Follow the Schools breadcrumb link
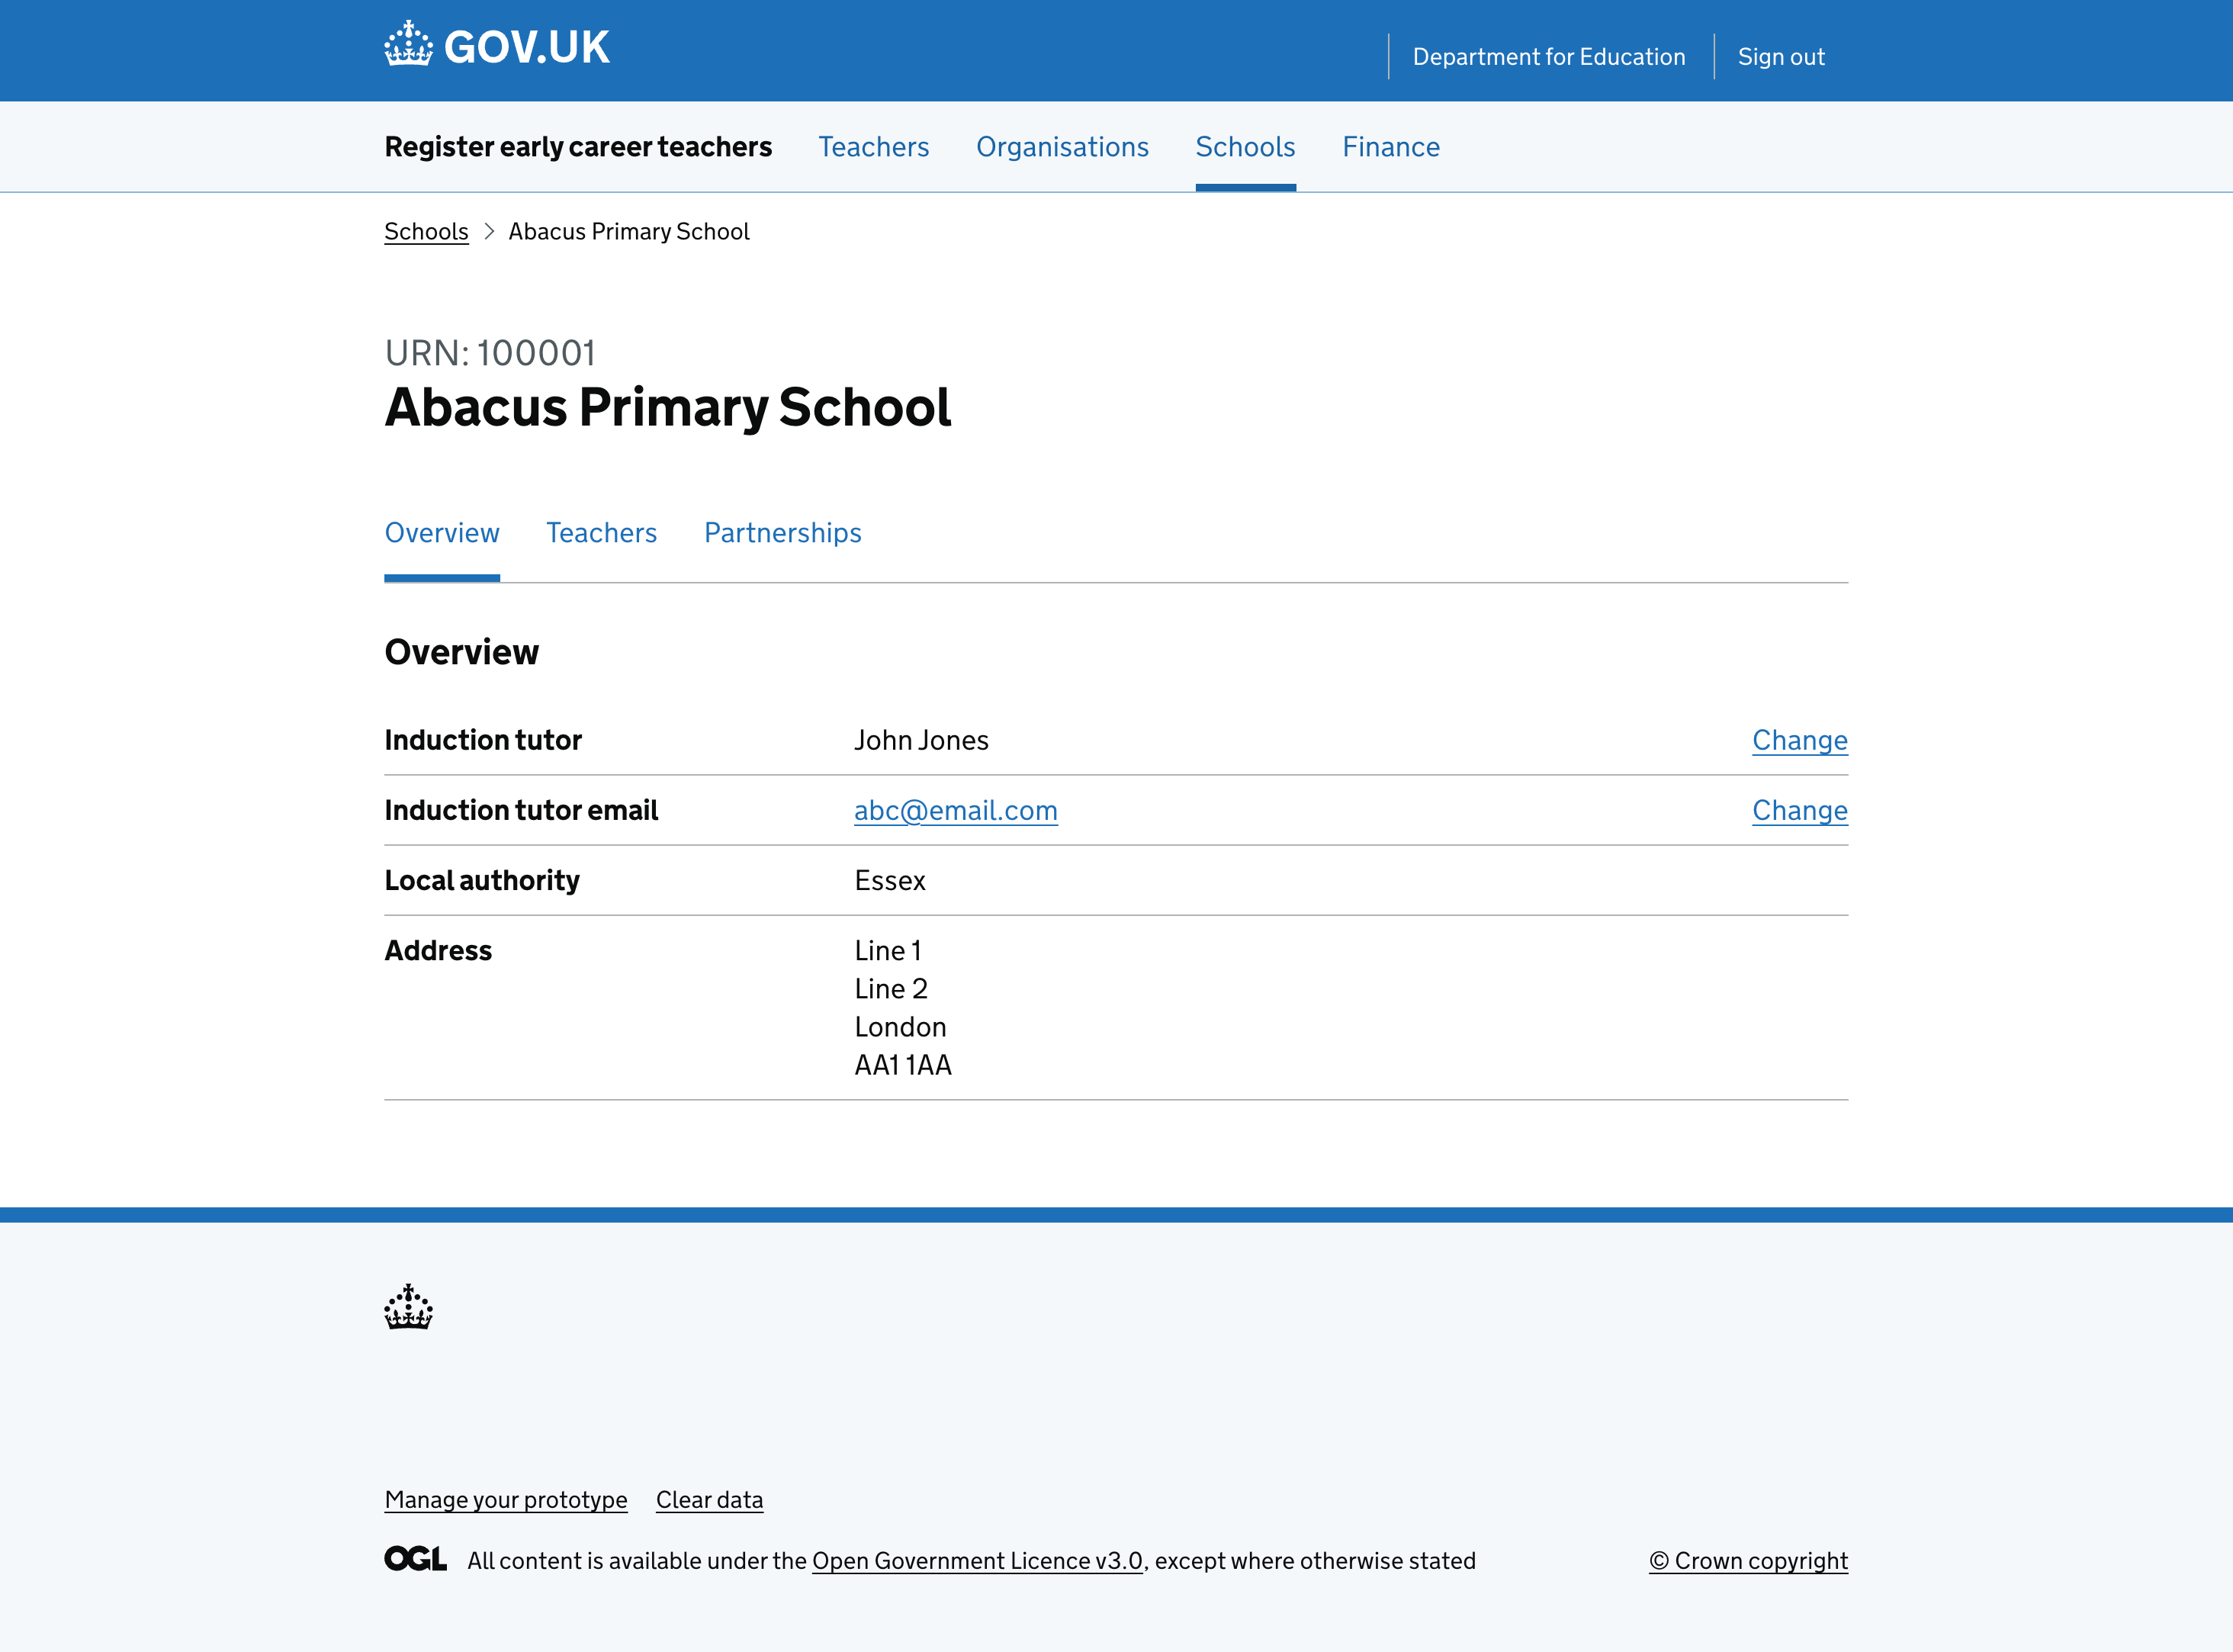Image resolution: width=2233 pixels, height=1652 pixels. (x=426, y=231)
